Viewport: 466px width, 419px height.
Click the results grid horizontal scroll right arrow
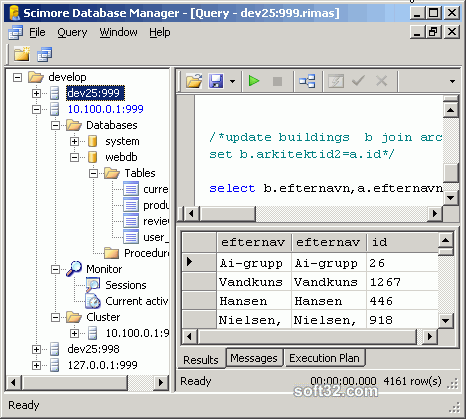tap(430, 337)
